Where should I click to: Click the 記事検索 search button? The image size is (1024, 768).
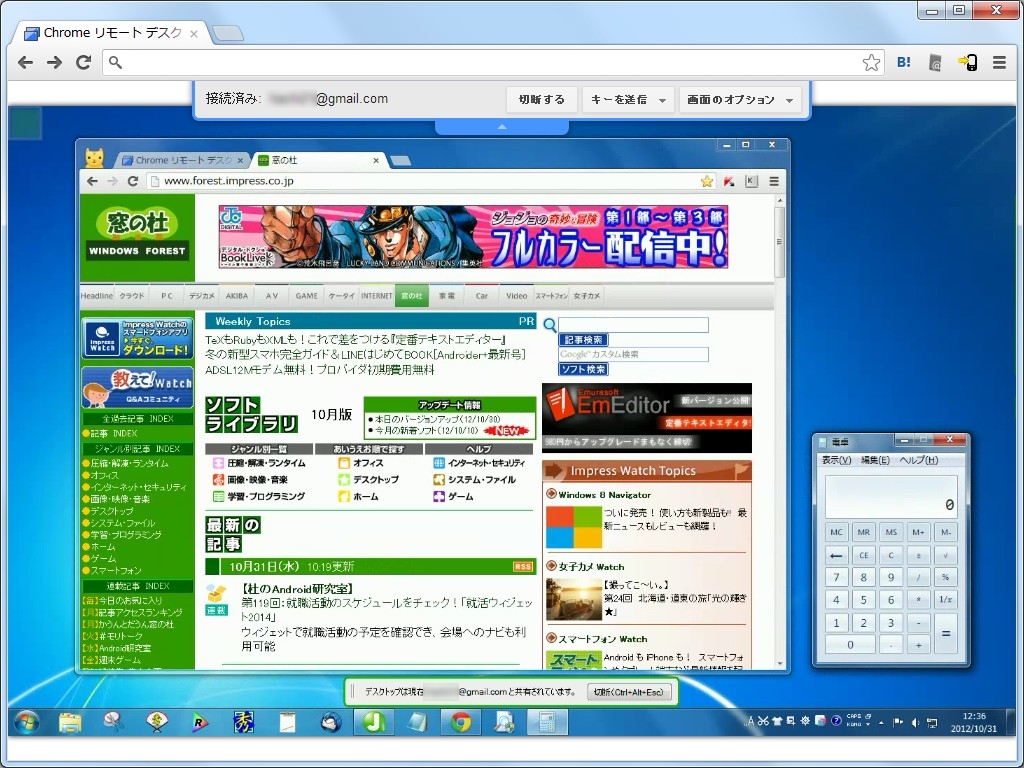(585, 338)
